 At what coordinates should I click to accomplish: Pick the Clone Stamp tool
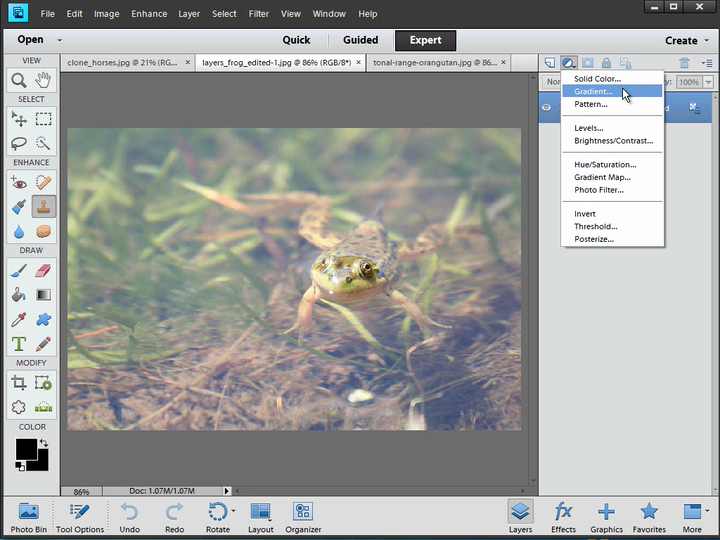click(x=43, y=206)
